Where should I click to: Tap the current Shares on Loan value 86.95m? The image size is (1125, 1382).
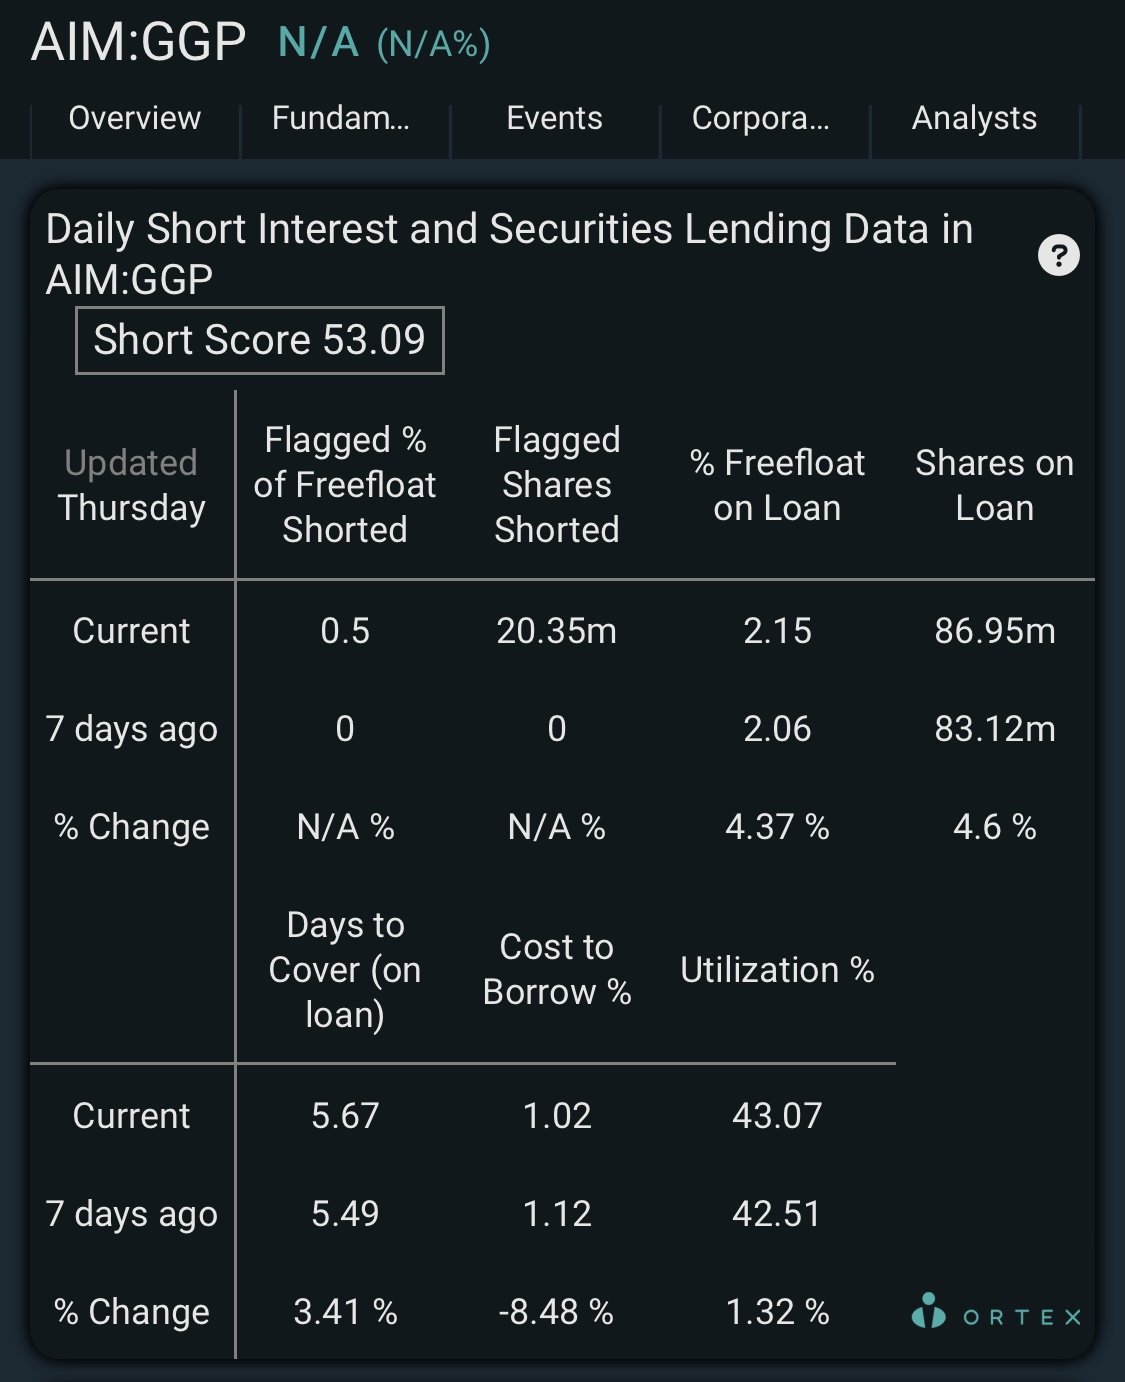995,631
